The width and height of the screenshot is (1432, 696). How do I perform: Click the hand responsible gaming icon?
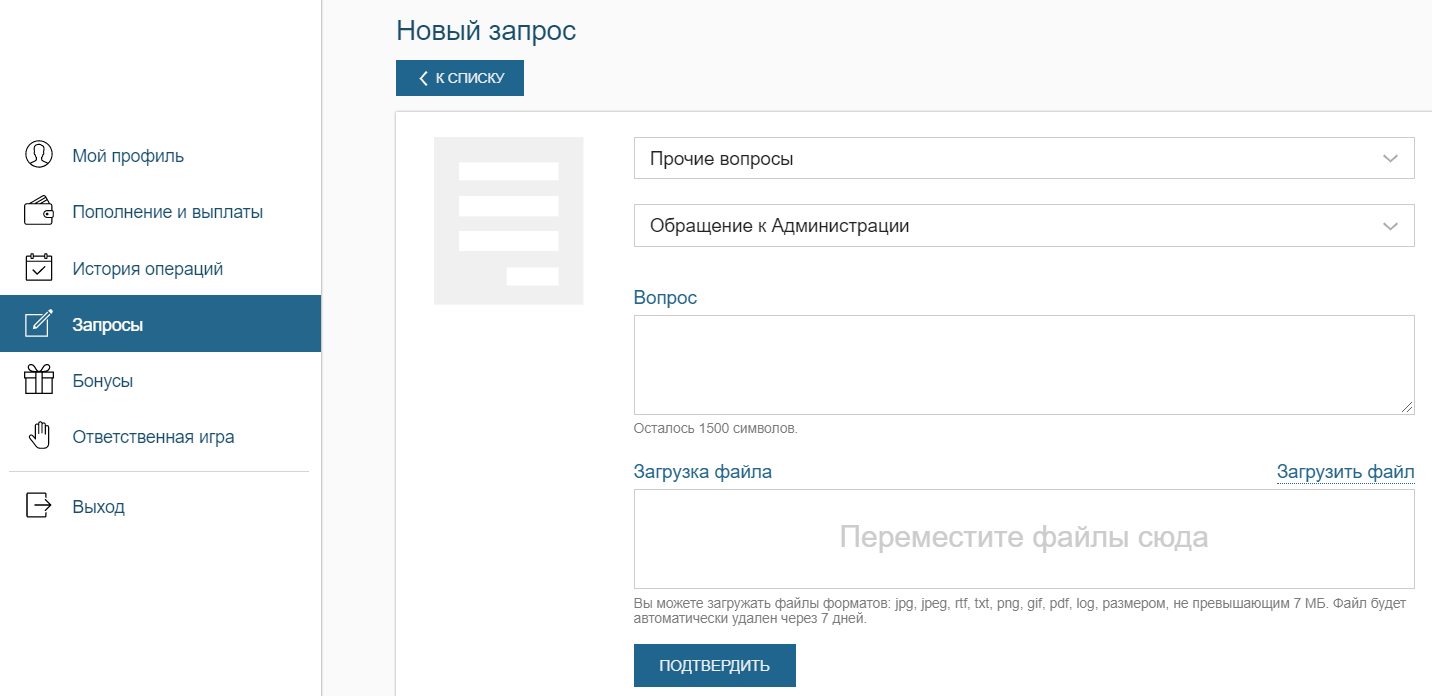pyautogui.click(x=38, y=436)
